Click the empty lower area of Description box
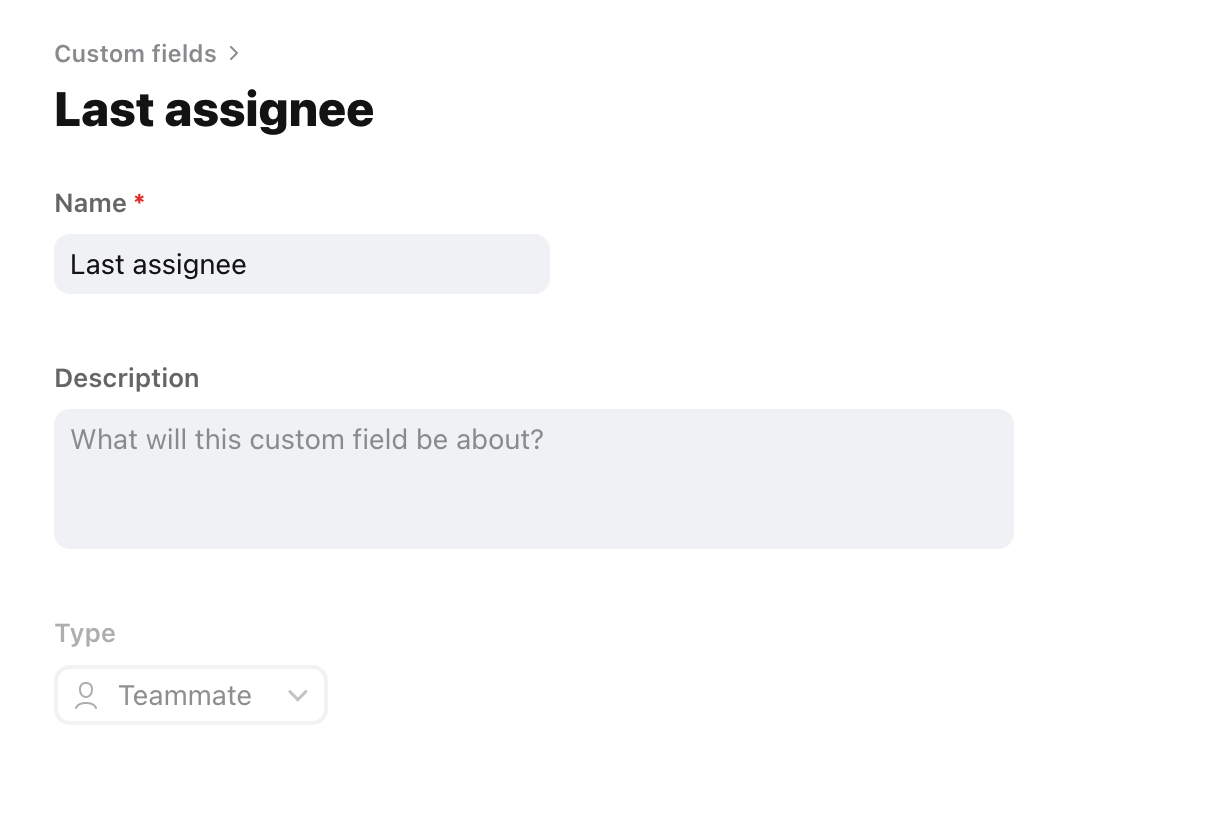 [x=533, y=515]
